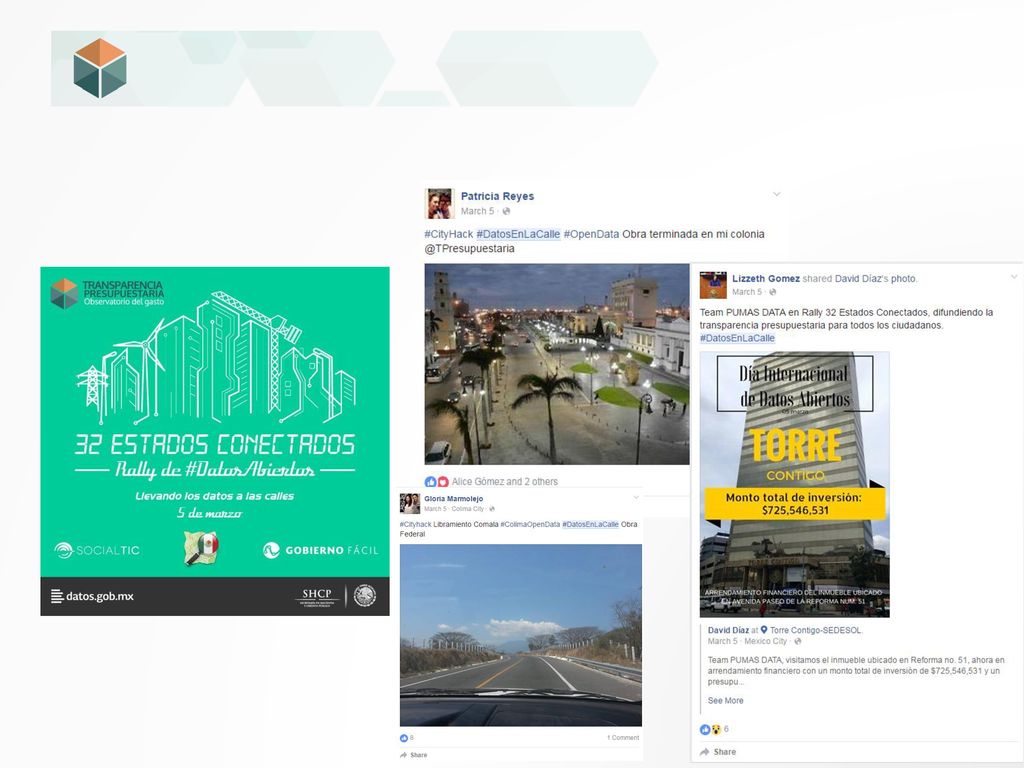The image size is (1024, 768).
Task: Click 'March 5' timestamp on Patricia's post
Action: click(x=477, y=211)
